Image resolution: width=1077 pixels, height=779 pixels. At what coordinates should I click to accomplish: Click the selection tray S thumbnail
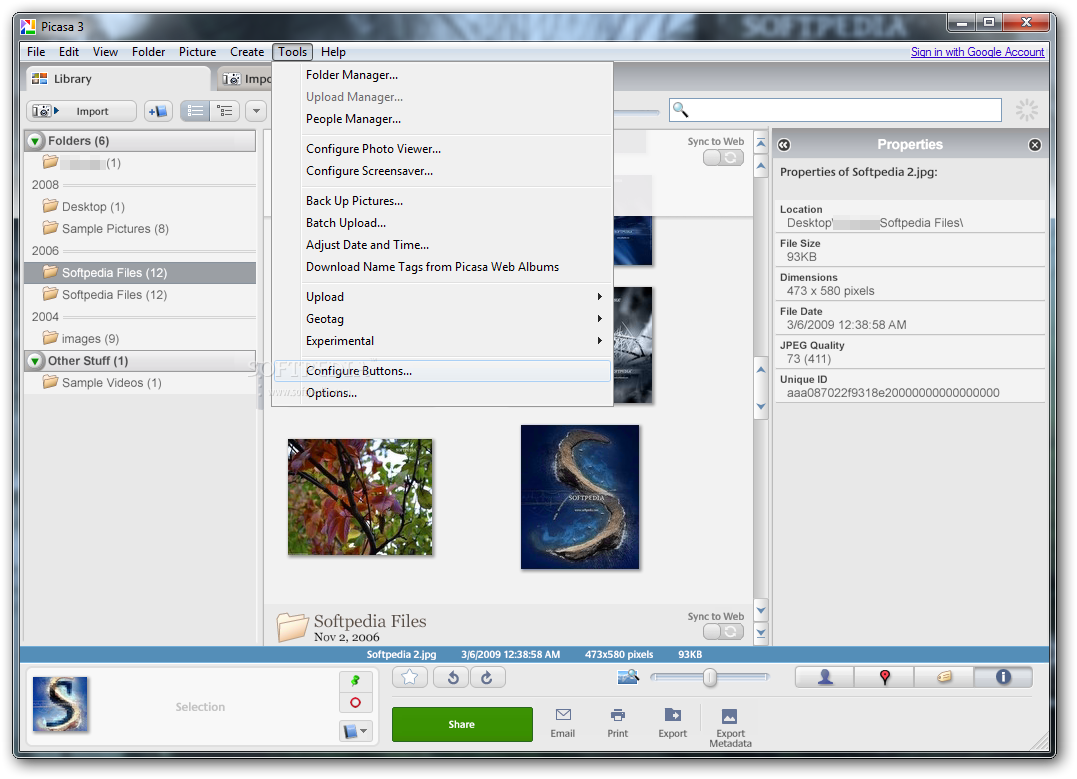point(60,703)
